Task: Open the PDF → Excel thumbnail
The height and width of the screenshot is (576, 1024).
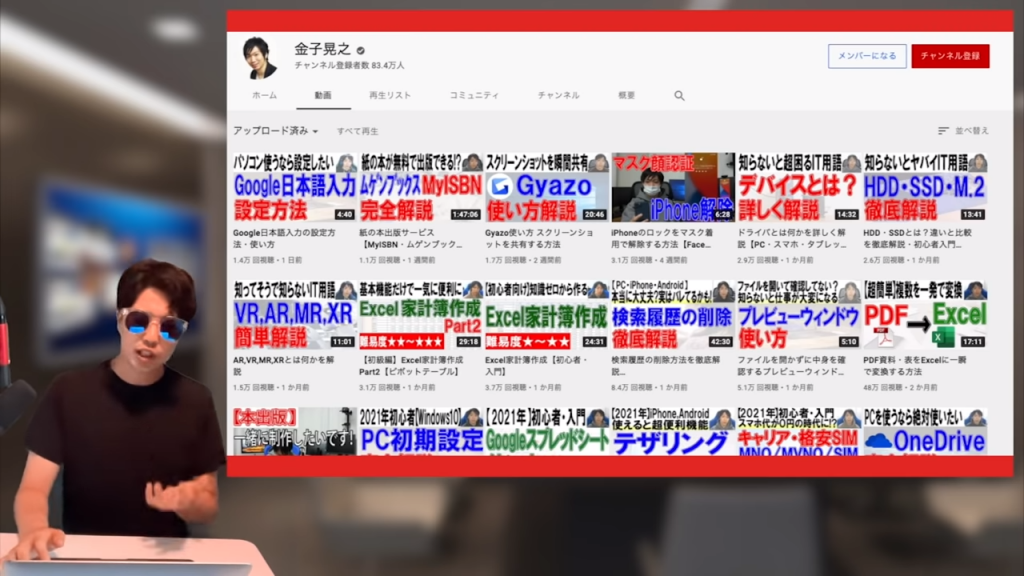Action: coord(925,315)
